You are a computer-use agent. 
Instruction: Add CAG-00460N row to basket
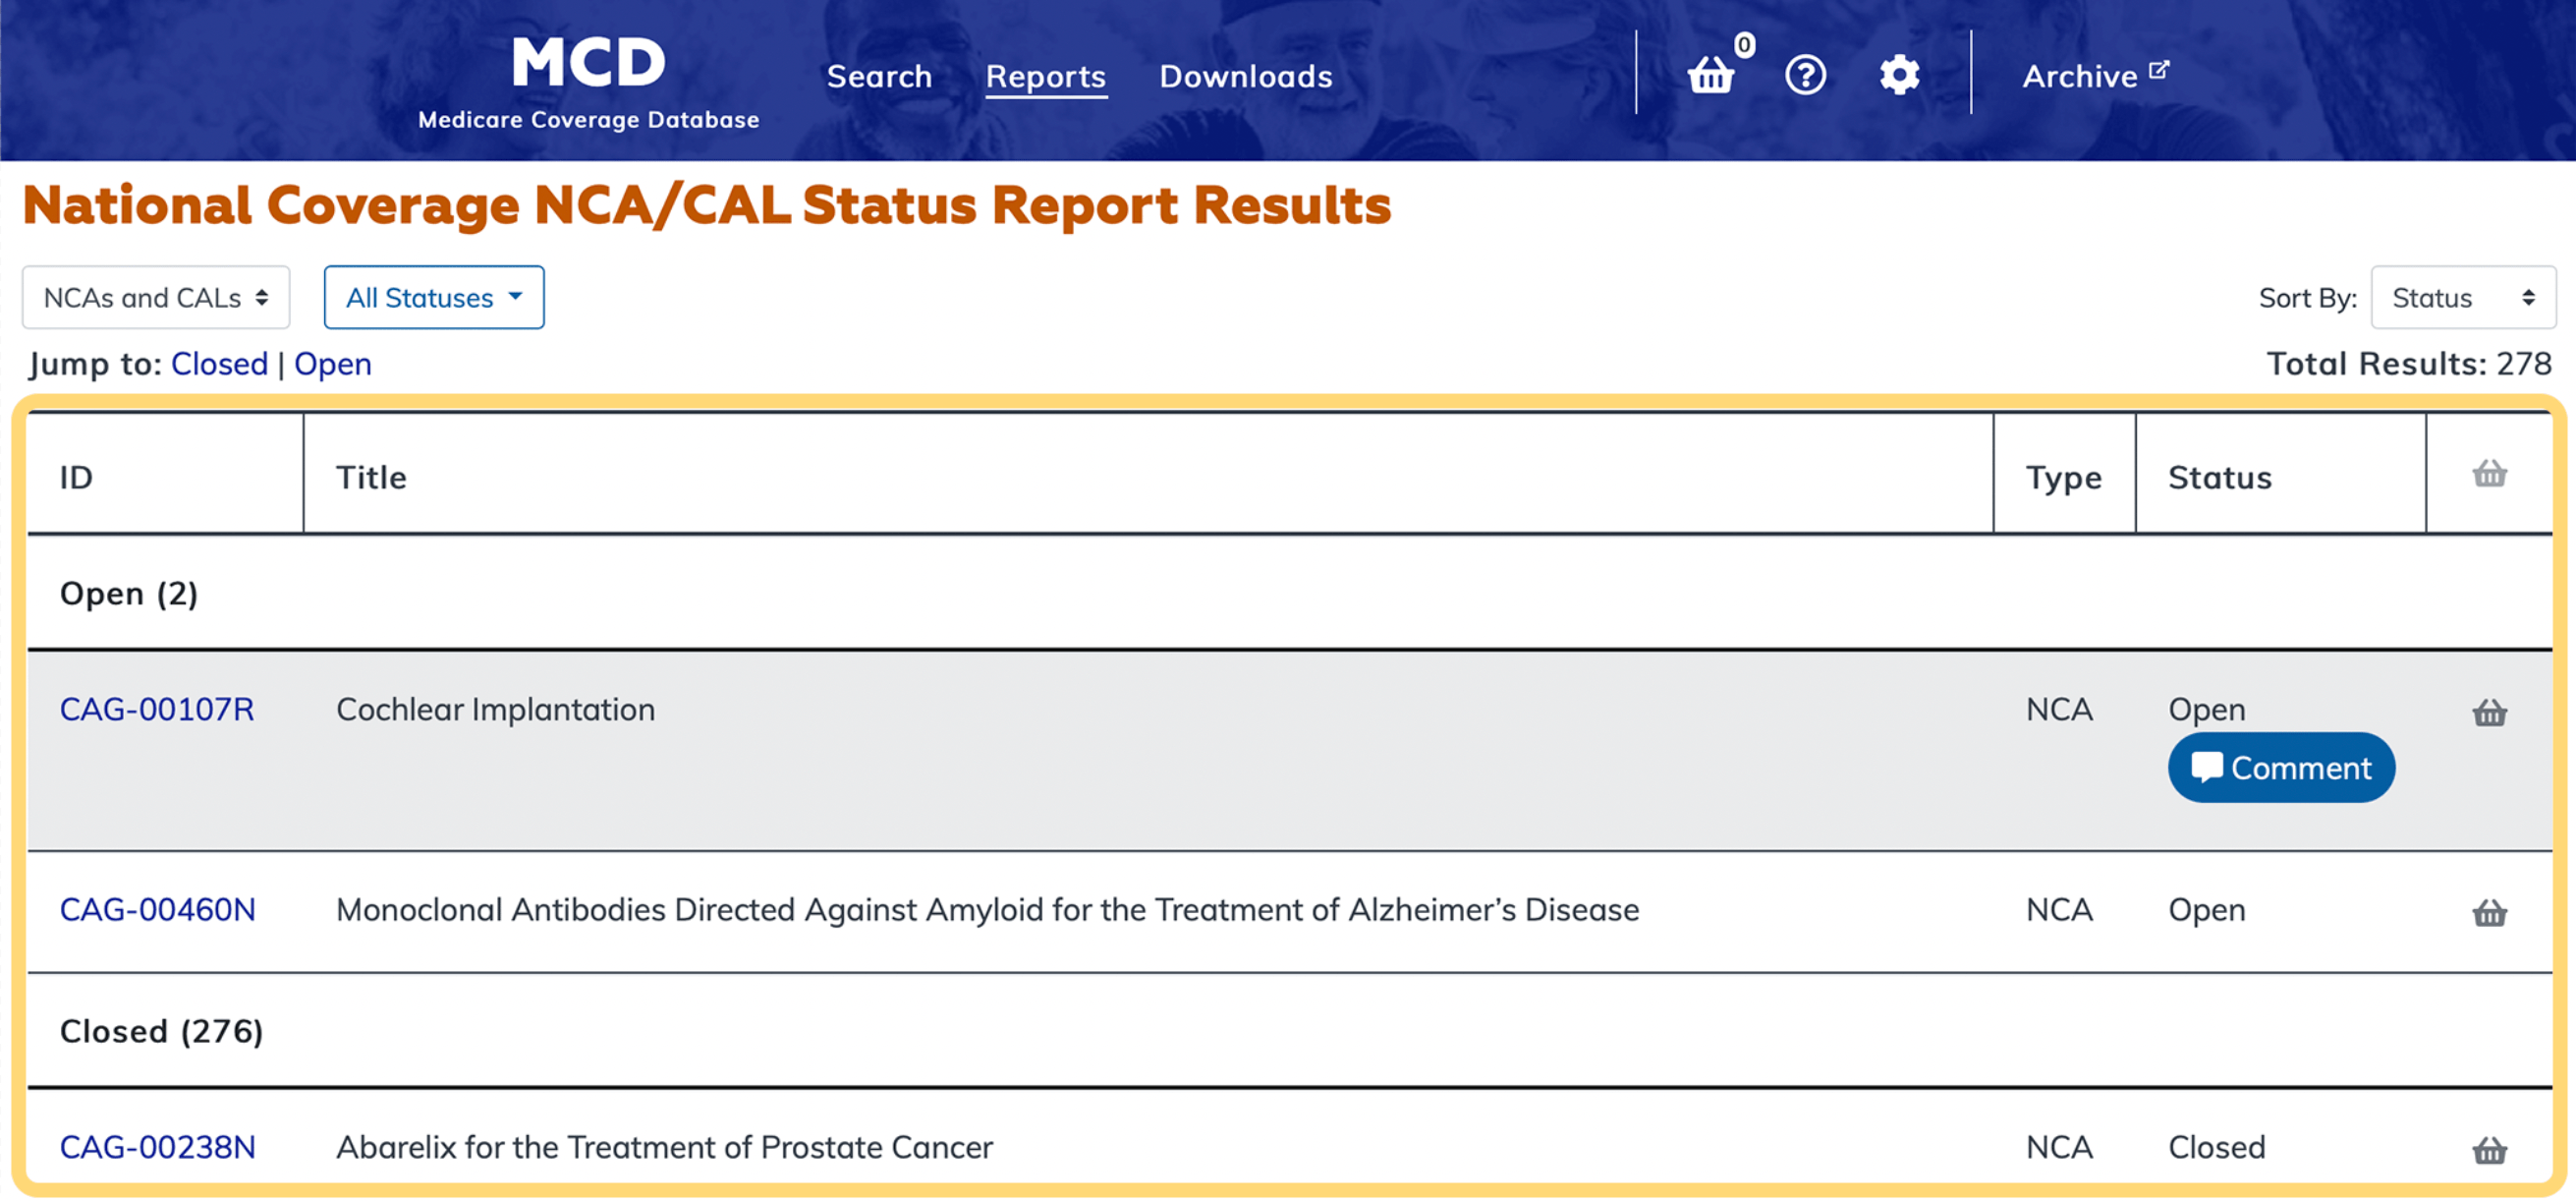[2488, 913]
